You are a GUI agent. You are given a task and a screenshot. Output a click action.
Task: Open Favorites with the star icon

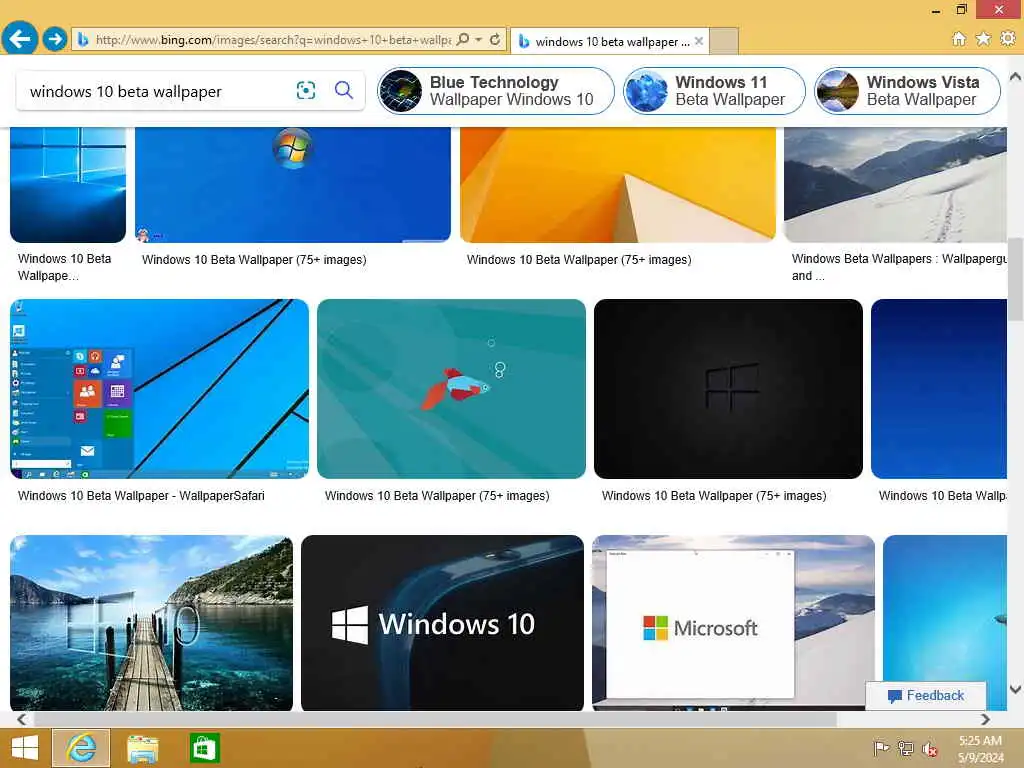(983, 39)
